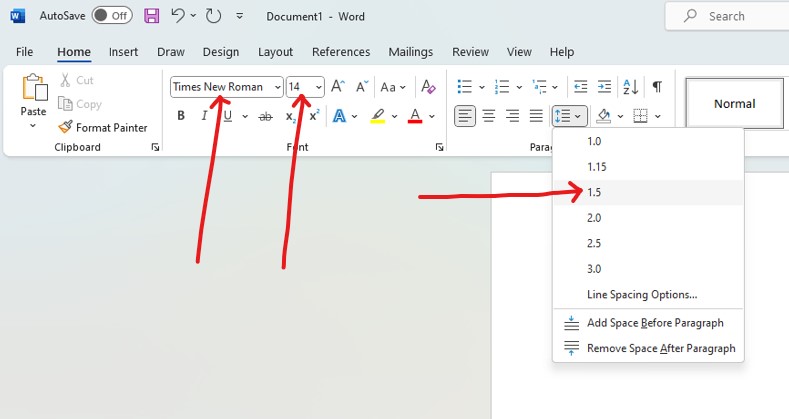Toggle the AutoSave switch
The height and width of the screenshot is (419, 789).
click(111, 16)
